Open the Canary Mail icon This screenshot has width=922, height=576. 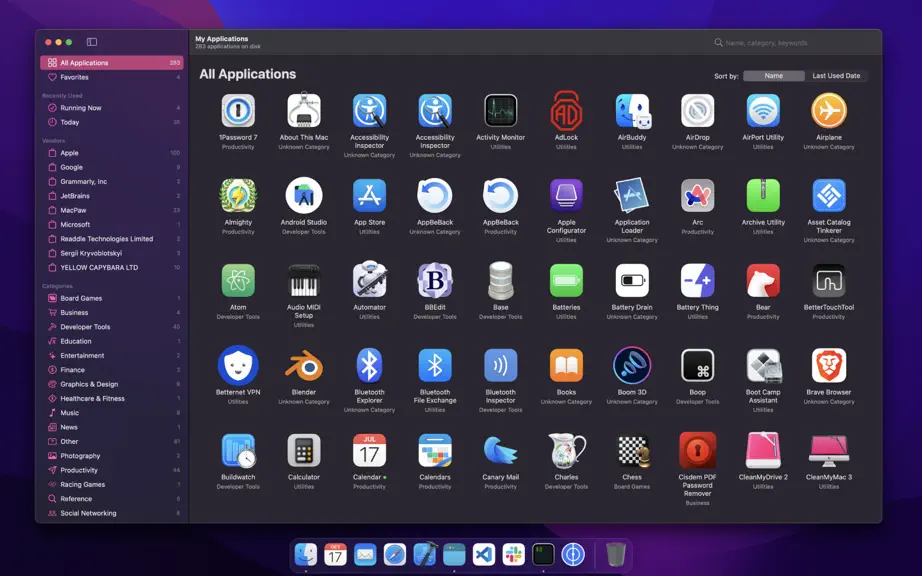500,451
